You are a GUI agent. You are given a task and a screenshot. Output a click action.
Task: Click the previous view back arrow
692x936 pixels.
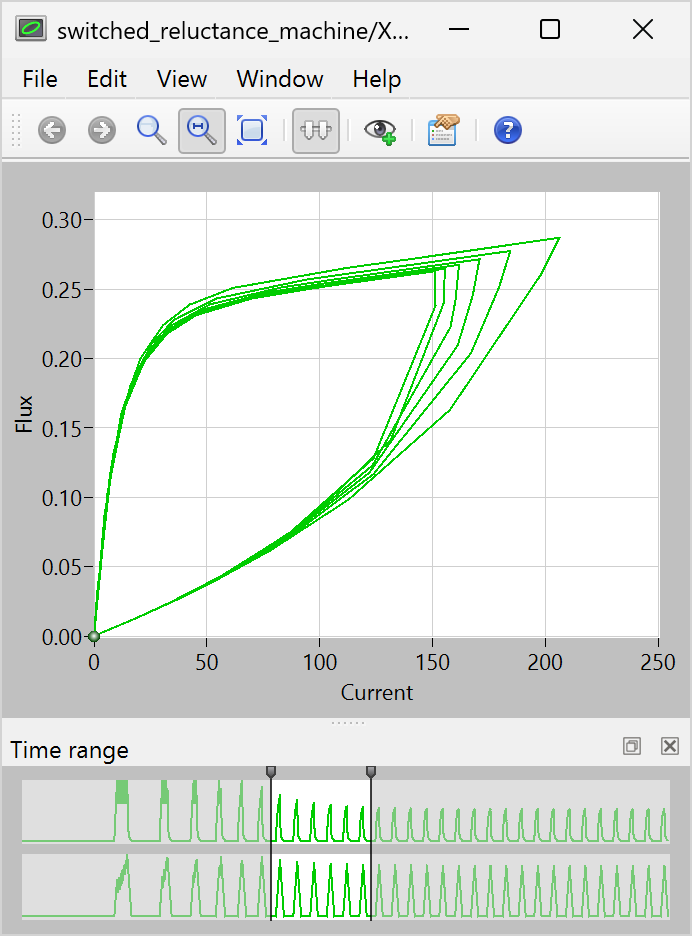[52, 130]
